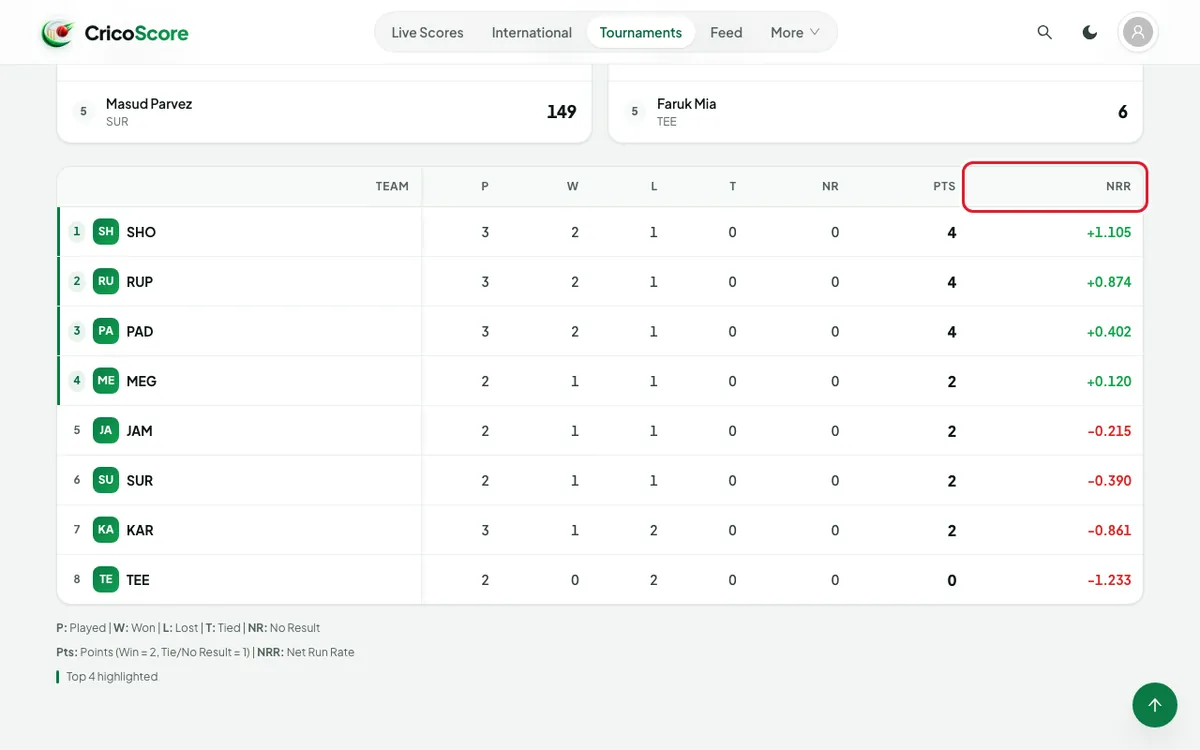
Task: Click the JA team badge
Action: pyautogui.click(x=106, y=431)
